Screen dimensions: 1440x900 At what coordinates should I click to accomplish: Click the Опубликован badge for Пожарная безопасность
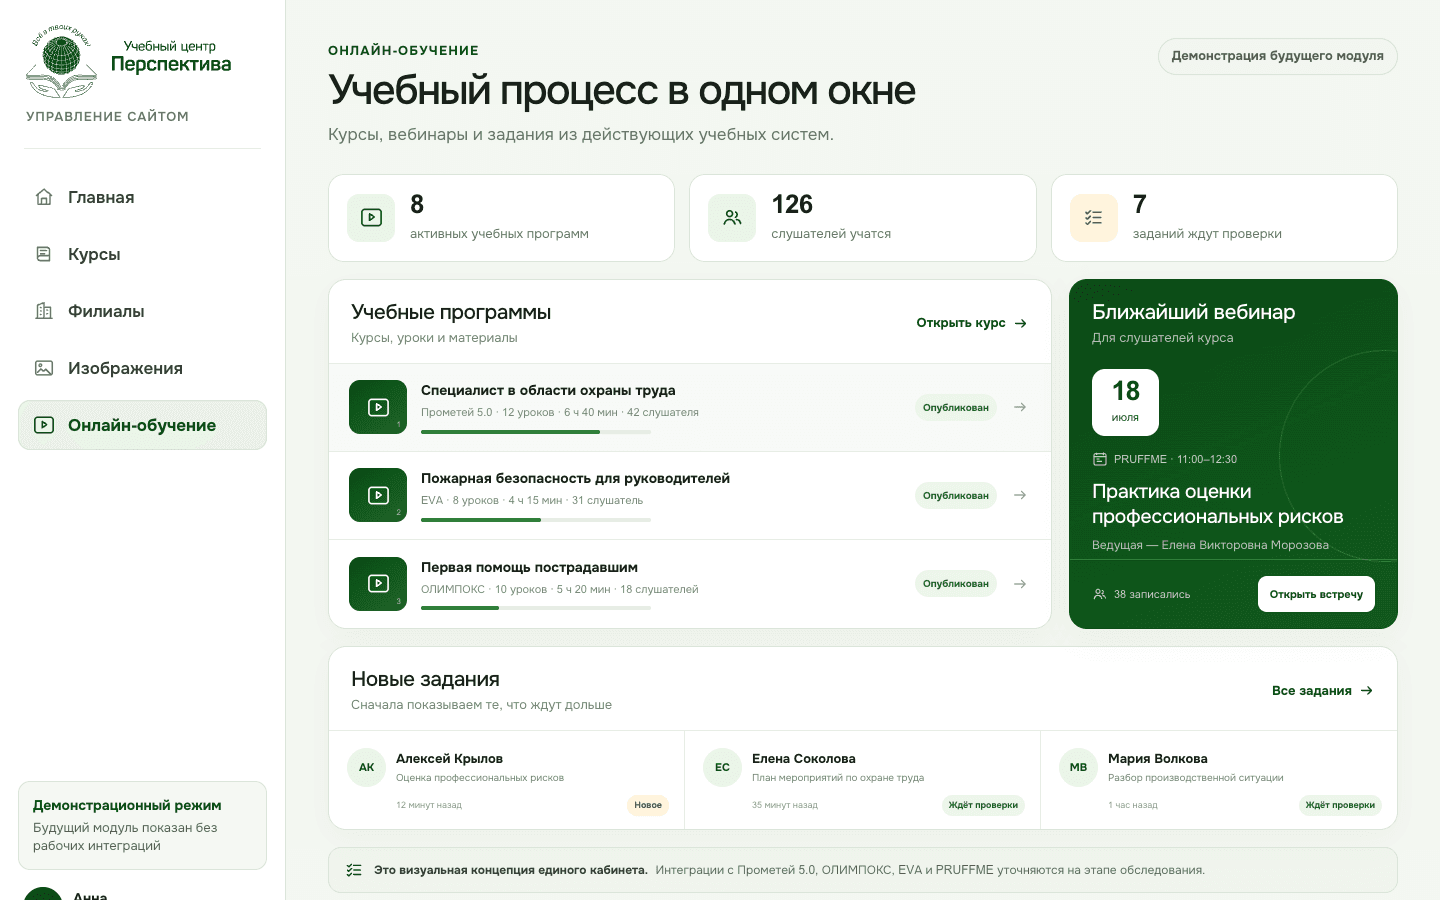click(x=956, y=495)
